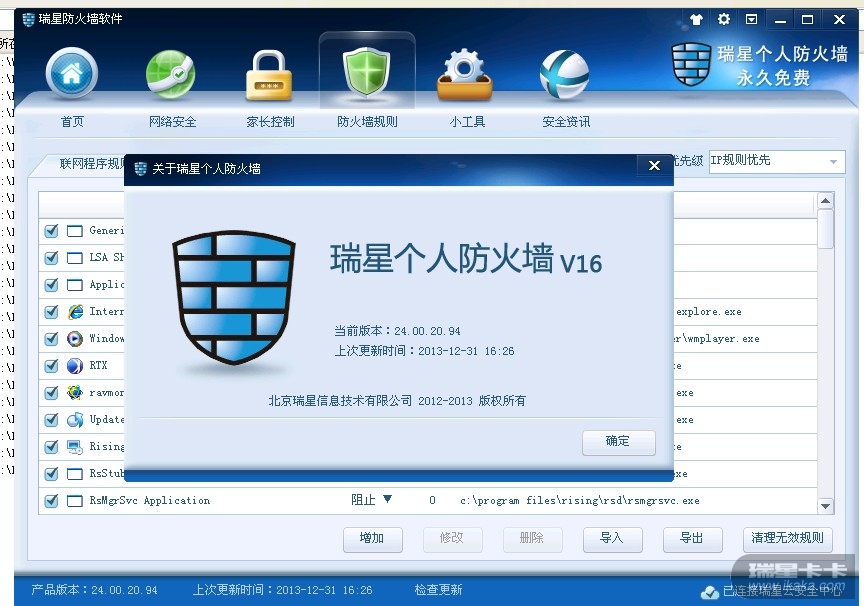The image size is (864, 606).
Task: Open the 网络安全 globe icon
Action: click(170, 74)
